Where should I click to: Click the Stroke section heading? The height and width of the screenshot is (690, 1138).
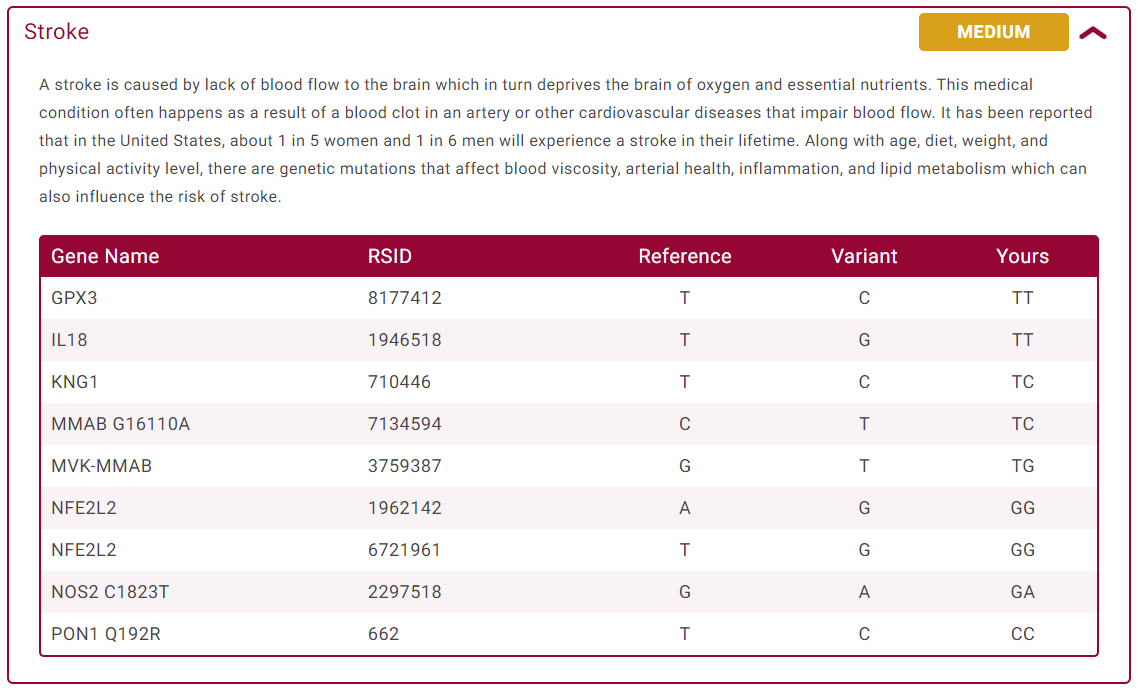pyautogui.click(x=57, y=31)
